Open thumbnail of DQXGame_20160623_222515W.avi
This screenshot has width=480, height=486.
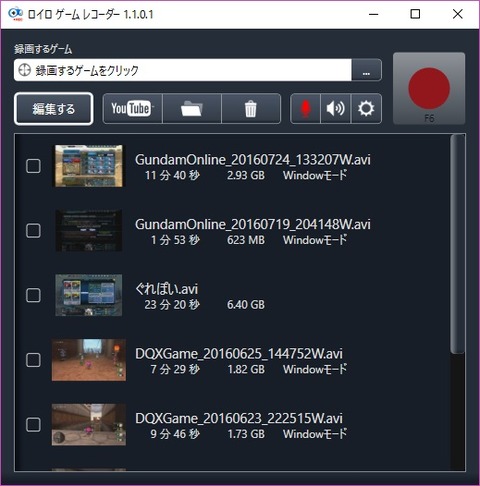(89, 425)
